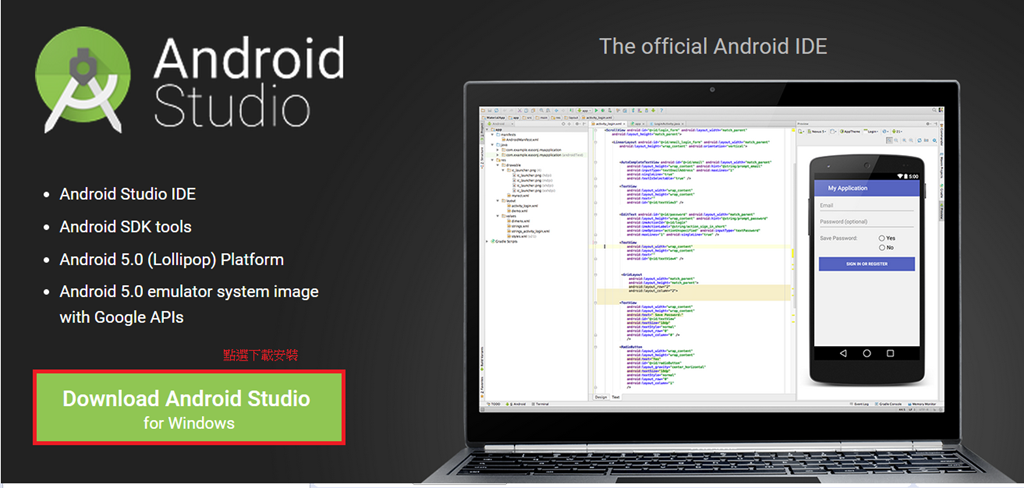Click the Email field in phone preview

point(867,205)
